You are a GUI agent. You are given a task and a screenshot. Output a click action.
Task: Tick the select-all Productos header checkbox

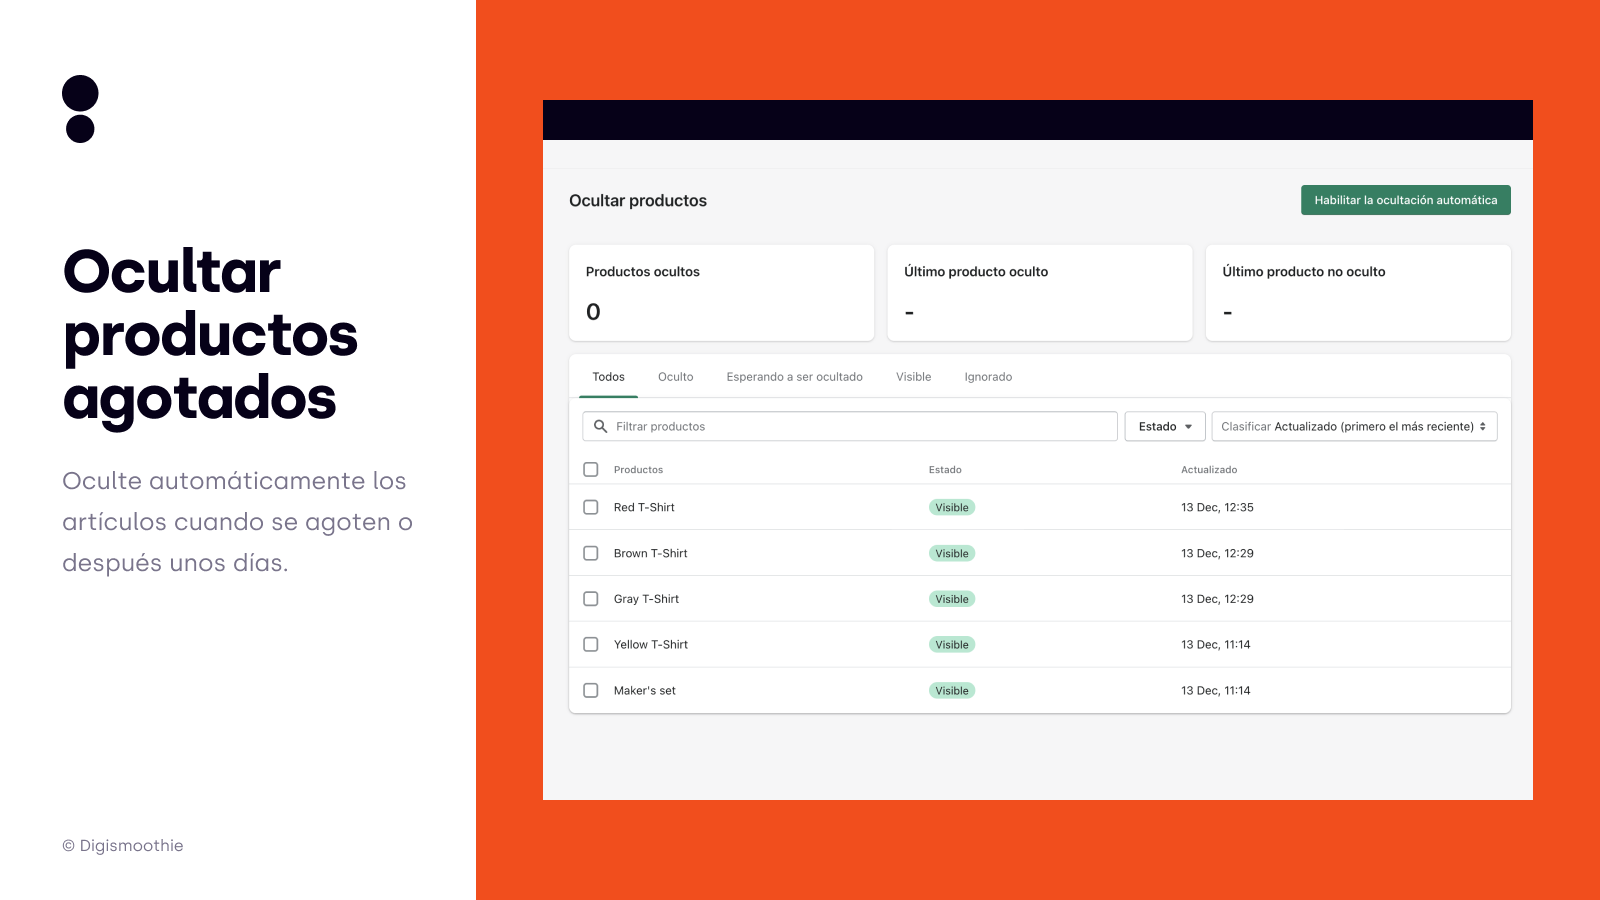[591, 469]
